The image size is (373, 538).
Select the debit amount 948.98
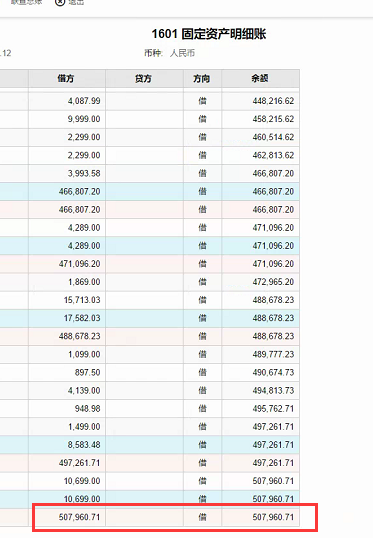pos(88,409)
